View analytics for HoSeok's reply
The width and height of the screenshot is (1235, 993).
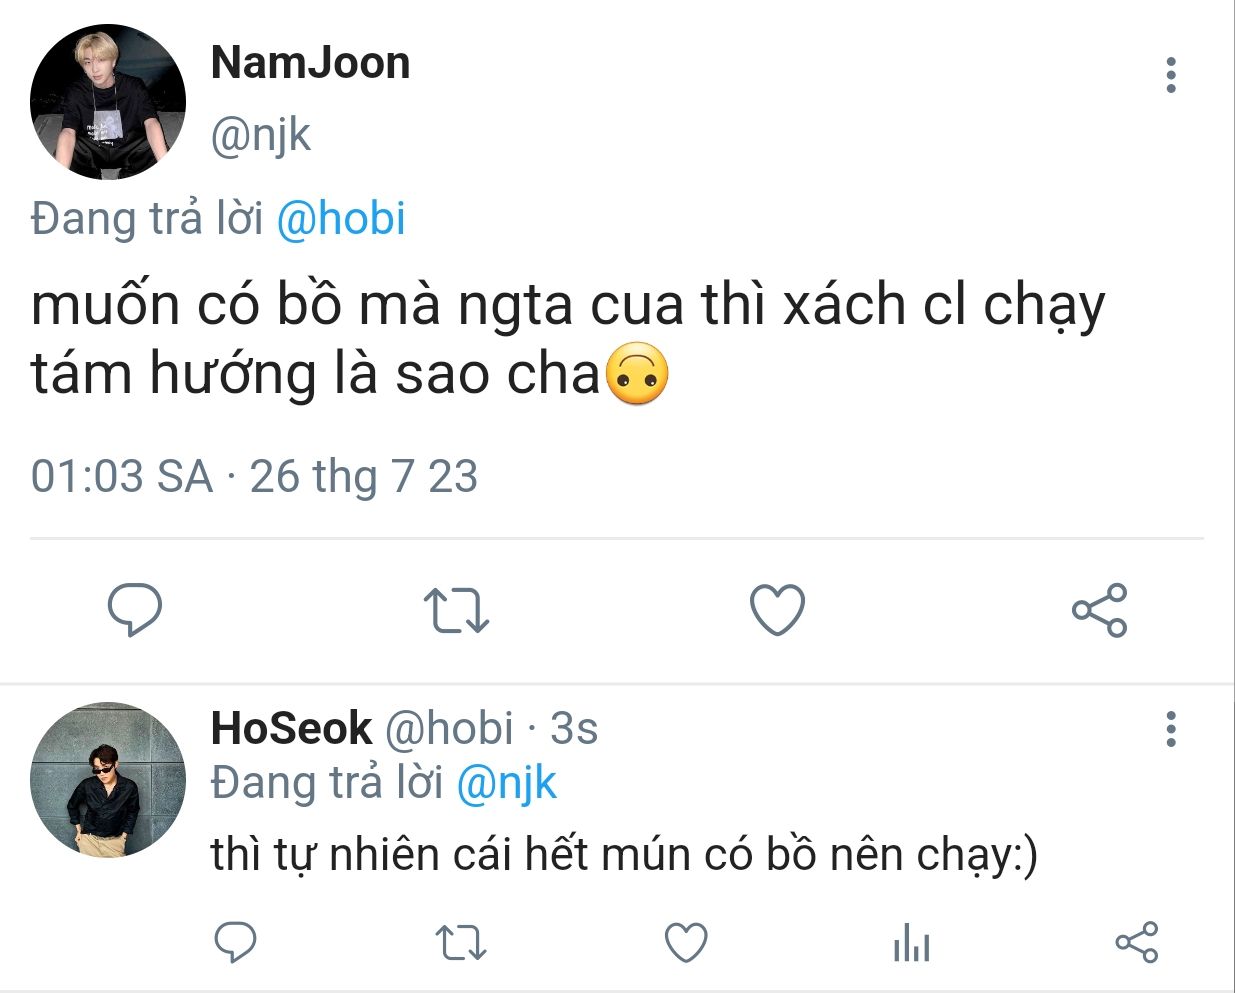pos(911,942)
